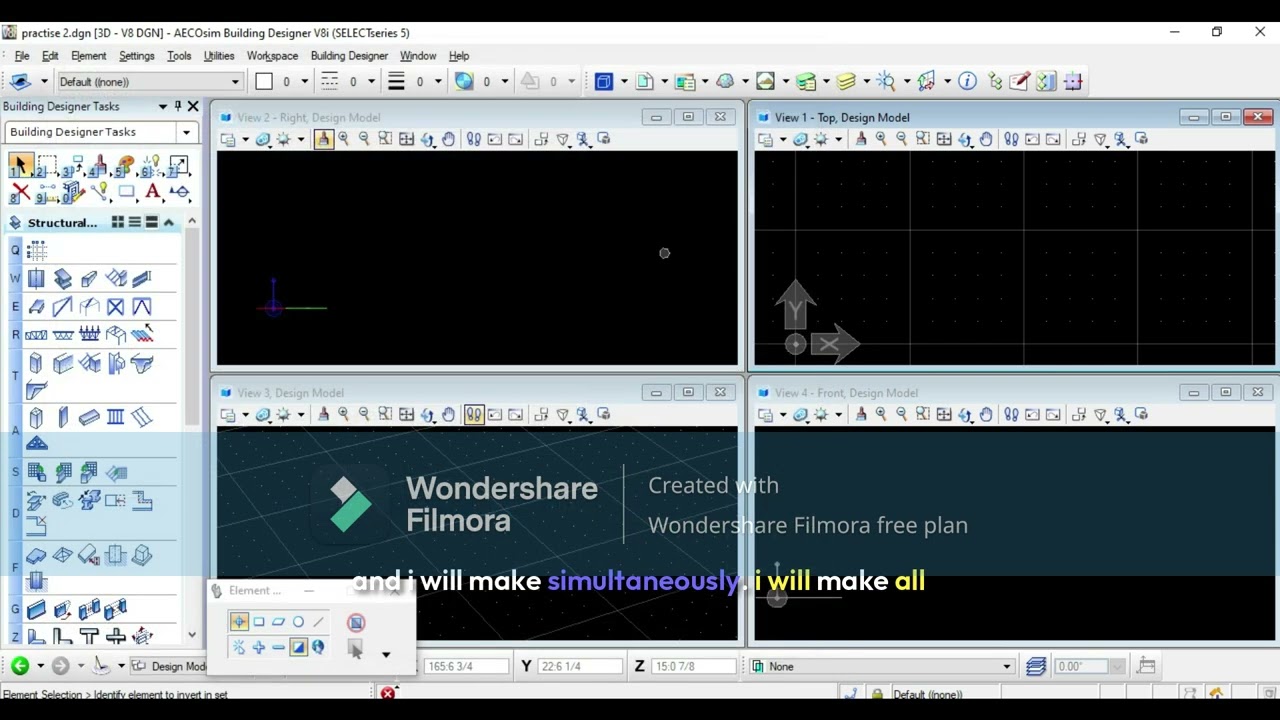Expand active line style dropdown arrow
Screen dimensions: 1280x720
(x=371, y=82)
